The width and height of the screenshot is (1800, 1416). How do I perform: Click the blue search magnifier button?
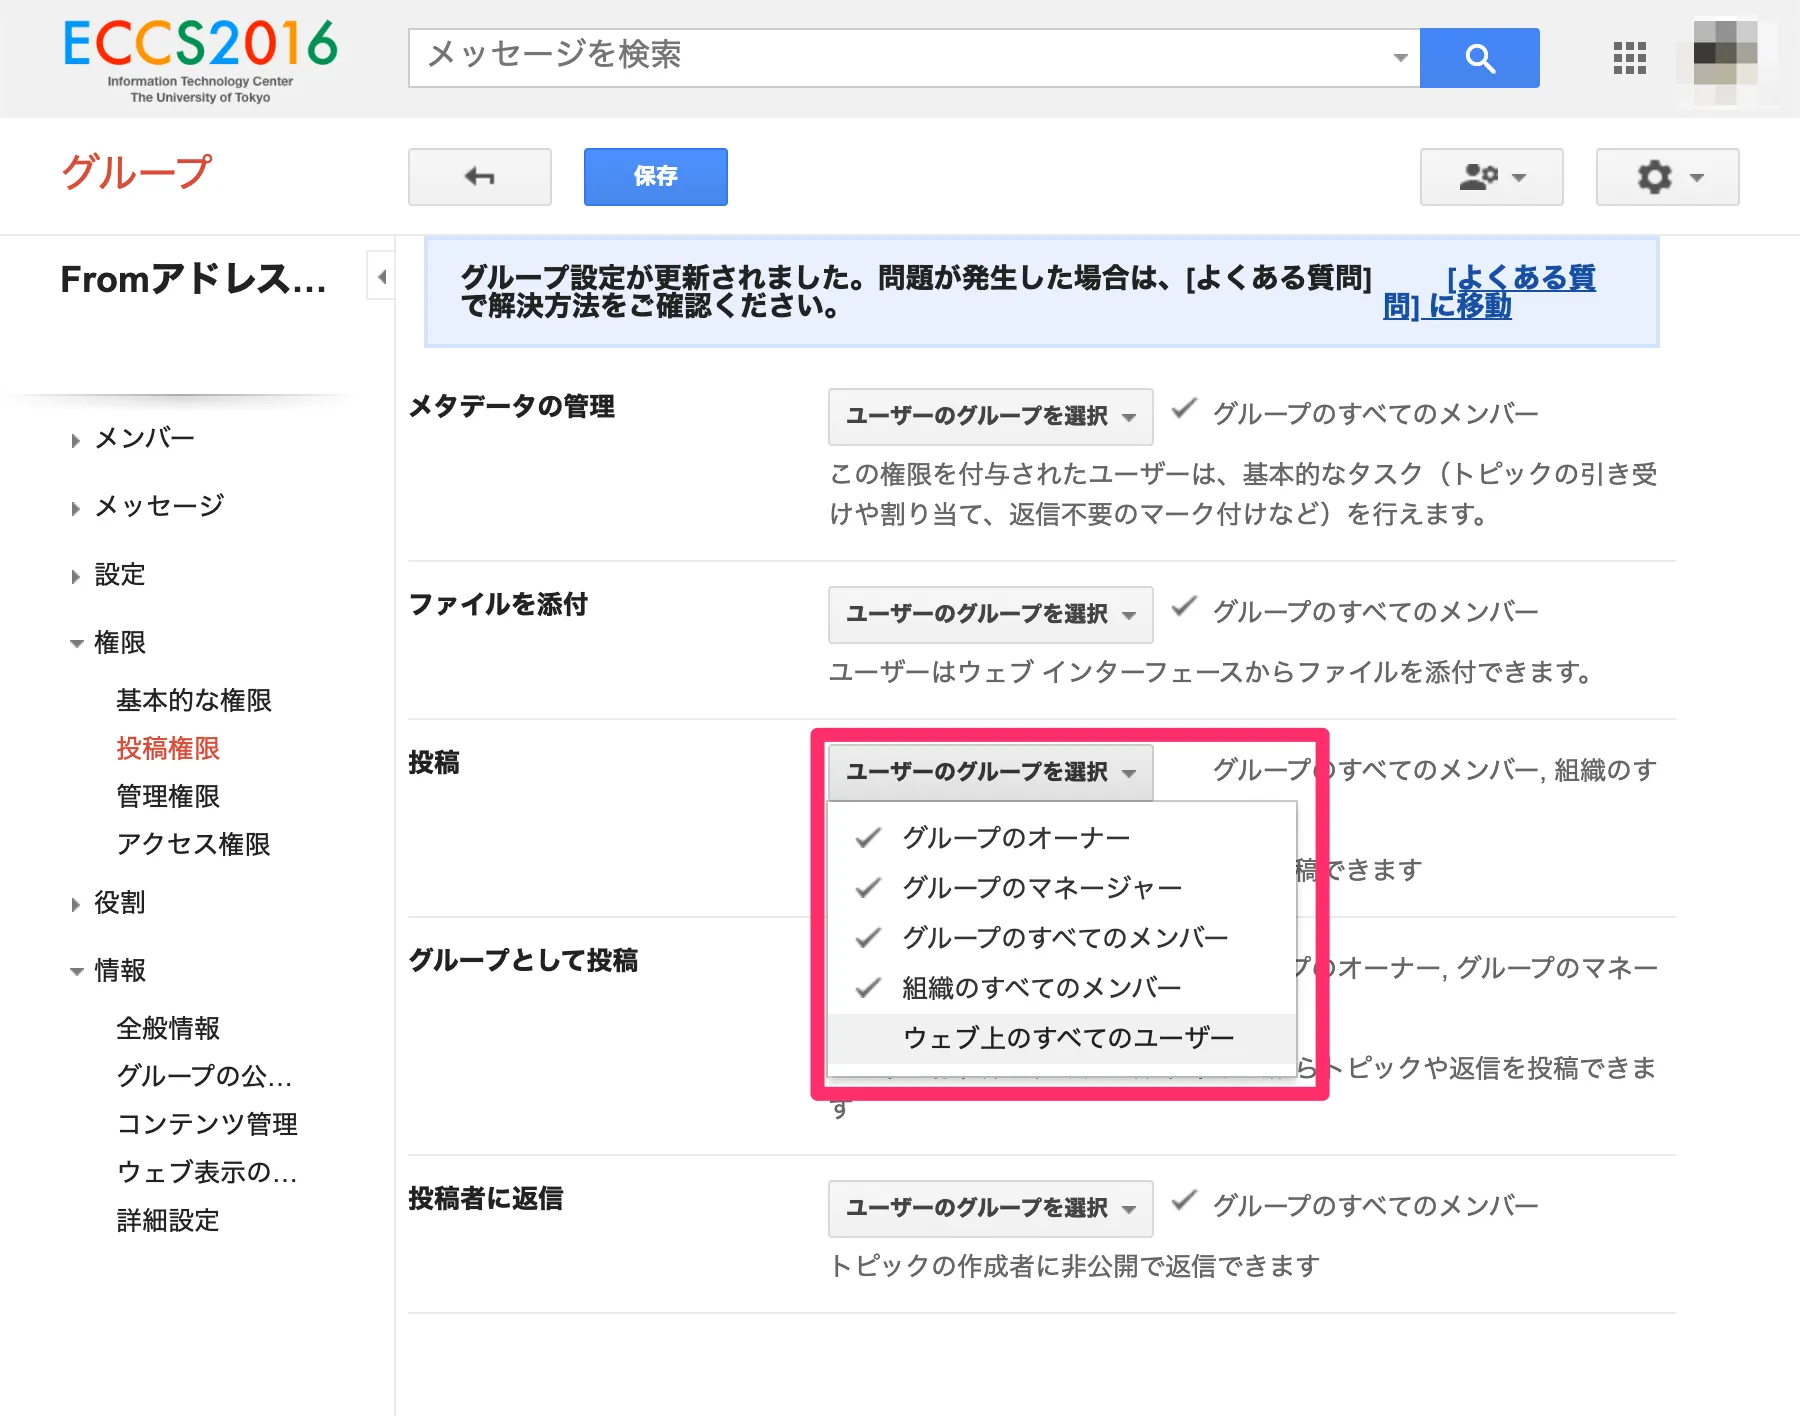tap(1479, 58)
